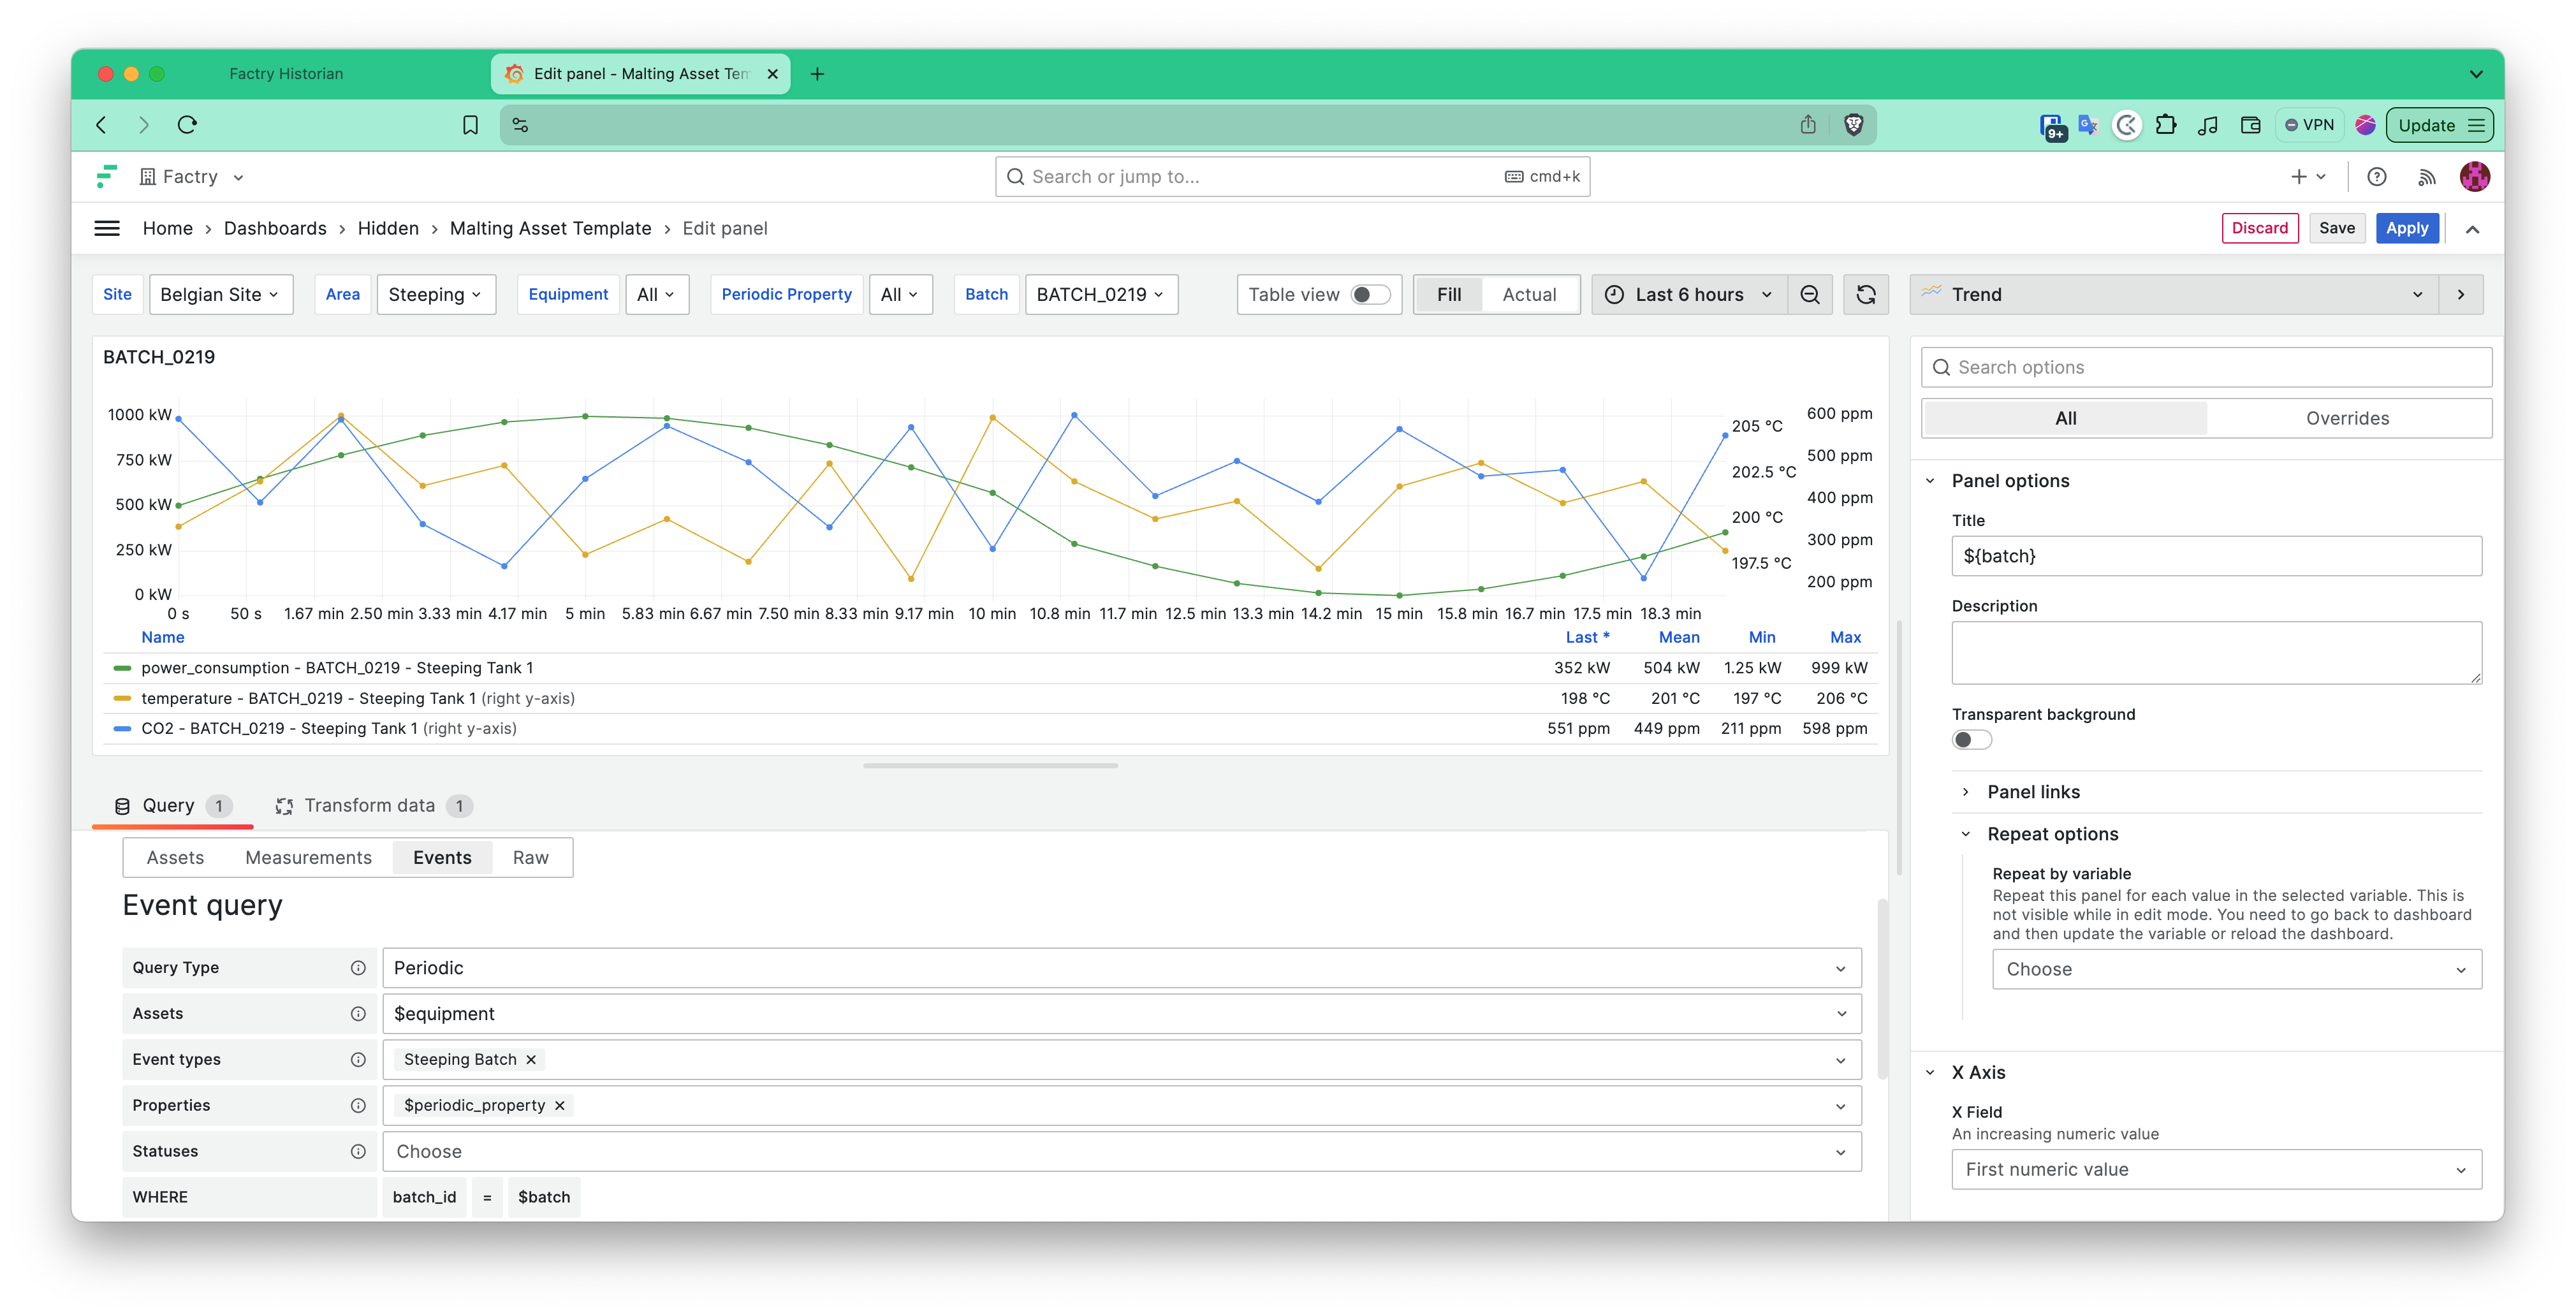Collapse the top toolbar chevron
The image size is (2576, 1316).
2472,229
